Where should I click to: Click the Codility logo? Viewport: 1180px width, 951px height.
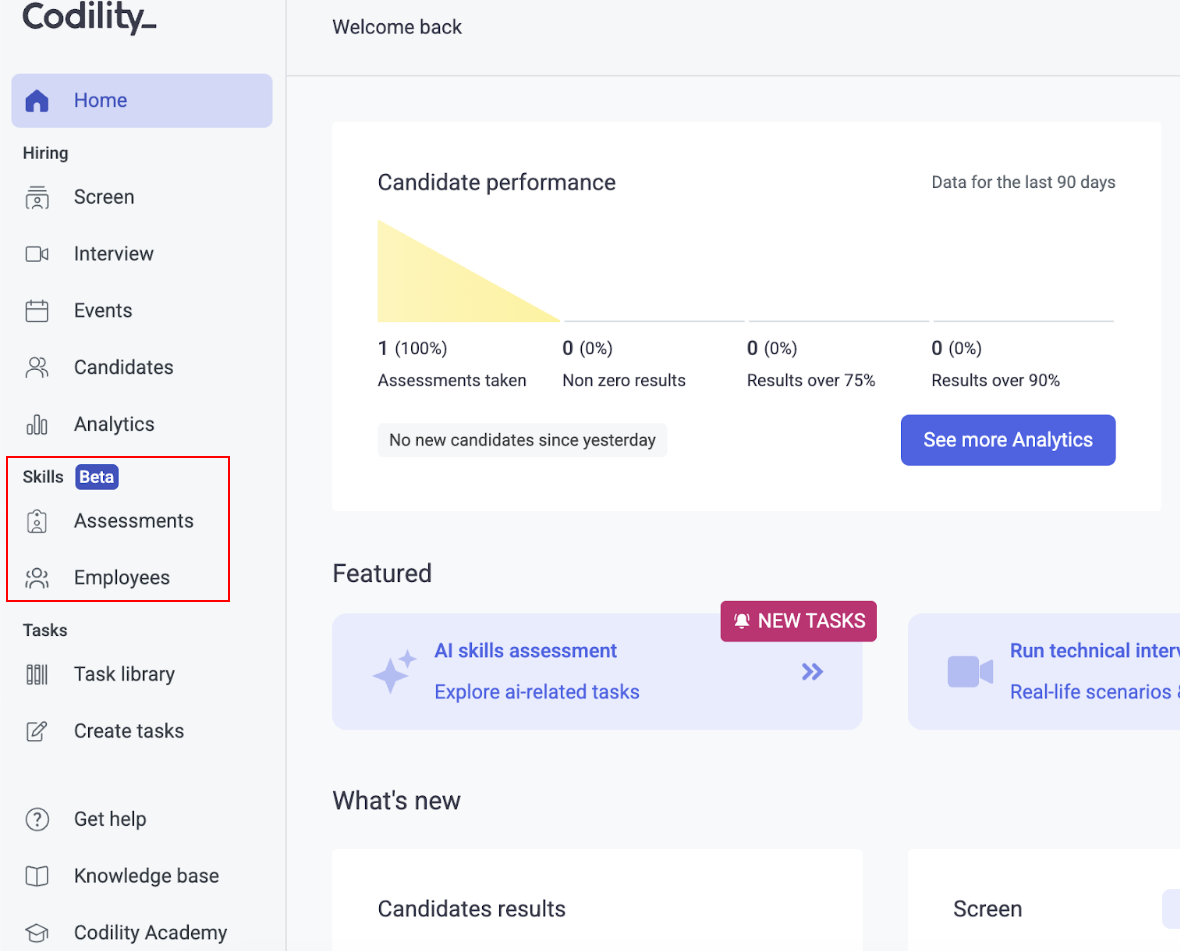(x=90, y=17)
